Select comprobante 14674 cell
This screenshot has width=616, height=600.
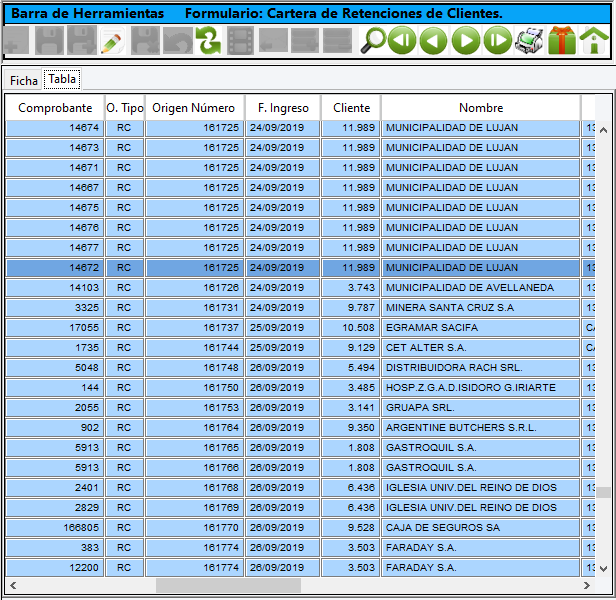point(55,128)
